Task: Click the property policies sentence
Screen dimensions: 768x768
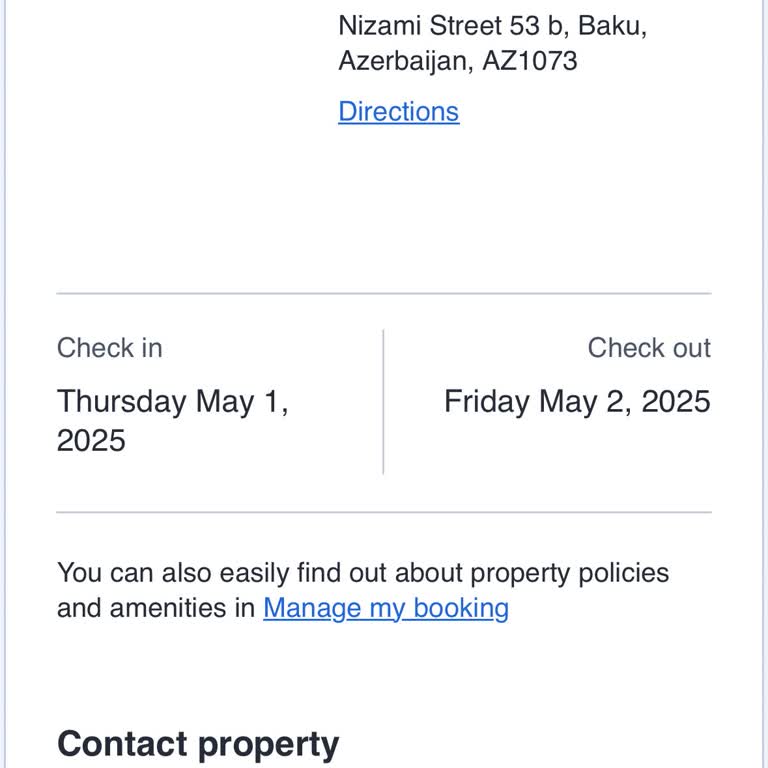Action: pos(362,574)
